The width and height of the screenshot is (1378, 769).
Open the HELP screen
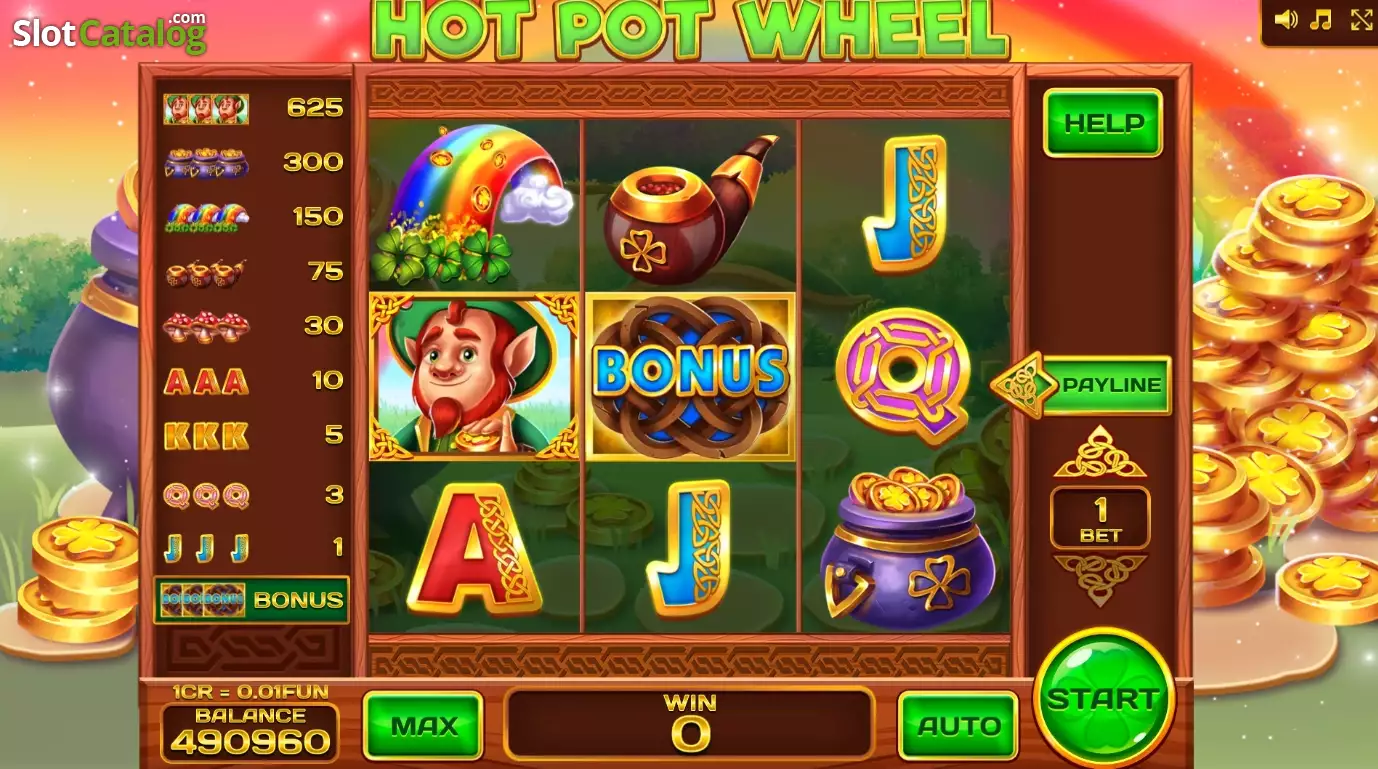(1103, 123)
